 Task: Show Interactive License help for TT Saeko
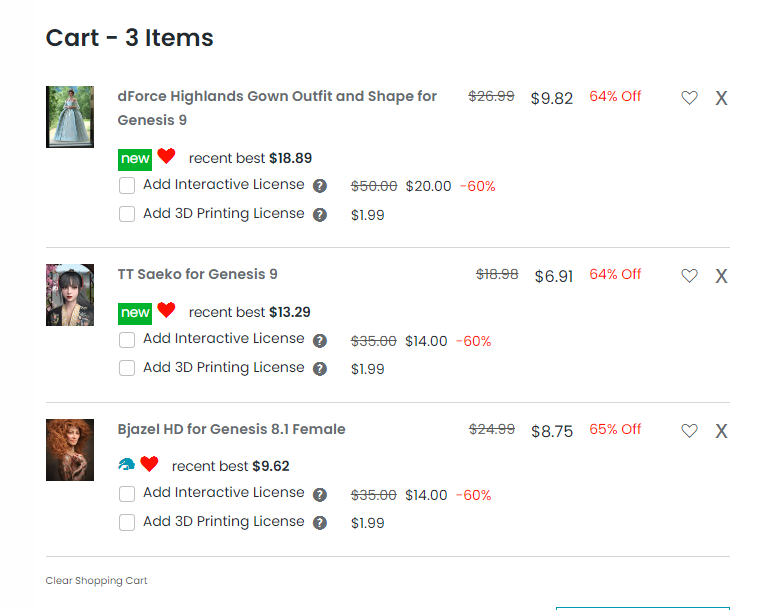pyautogui.click(x=320, y=341)
